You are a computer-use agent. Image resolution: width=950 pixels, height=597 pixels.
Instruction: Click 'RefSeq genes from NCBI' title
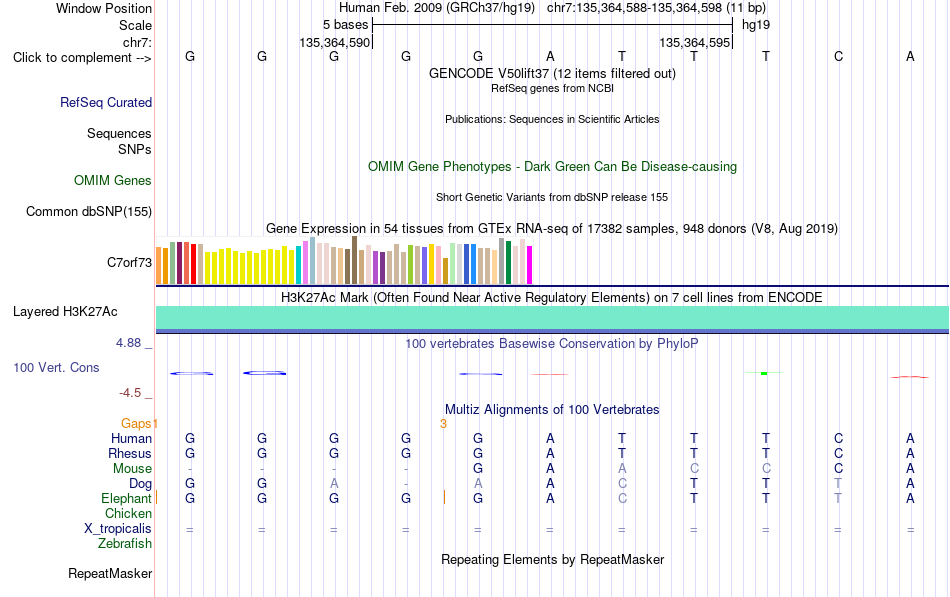[552, 88]
